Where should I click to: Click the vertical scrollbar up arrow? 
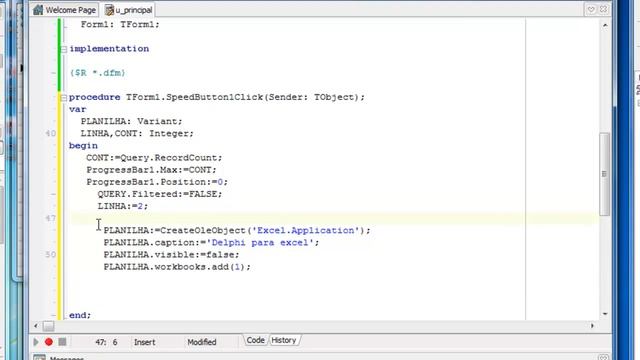605,25
